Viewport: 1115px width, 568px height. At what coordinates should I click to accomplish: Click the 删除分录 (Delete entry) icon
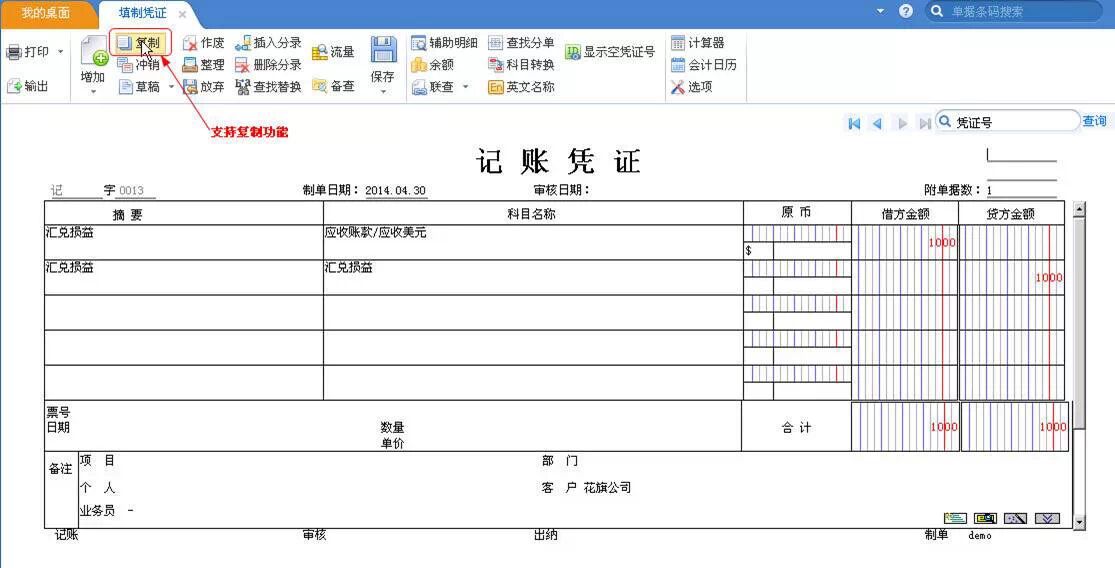tap(242, 65)
